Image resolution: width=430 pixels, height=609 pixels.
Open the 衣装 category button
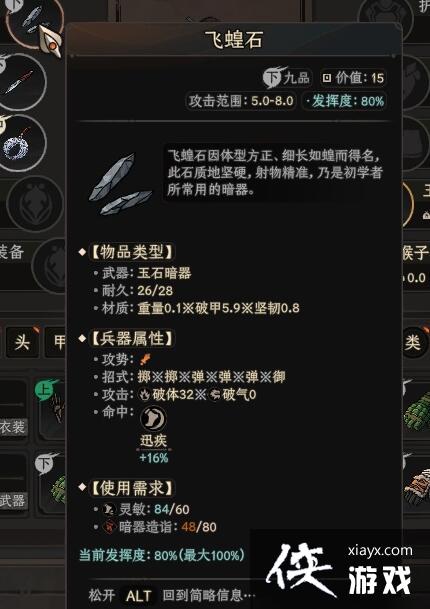coord(13,427)
